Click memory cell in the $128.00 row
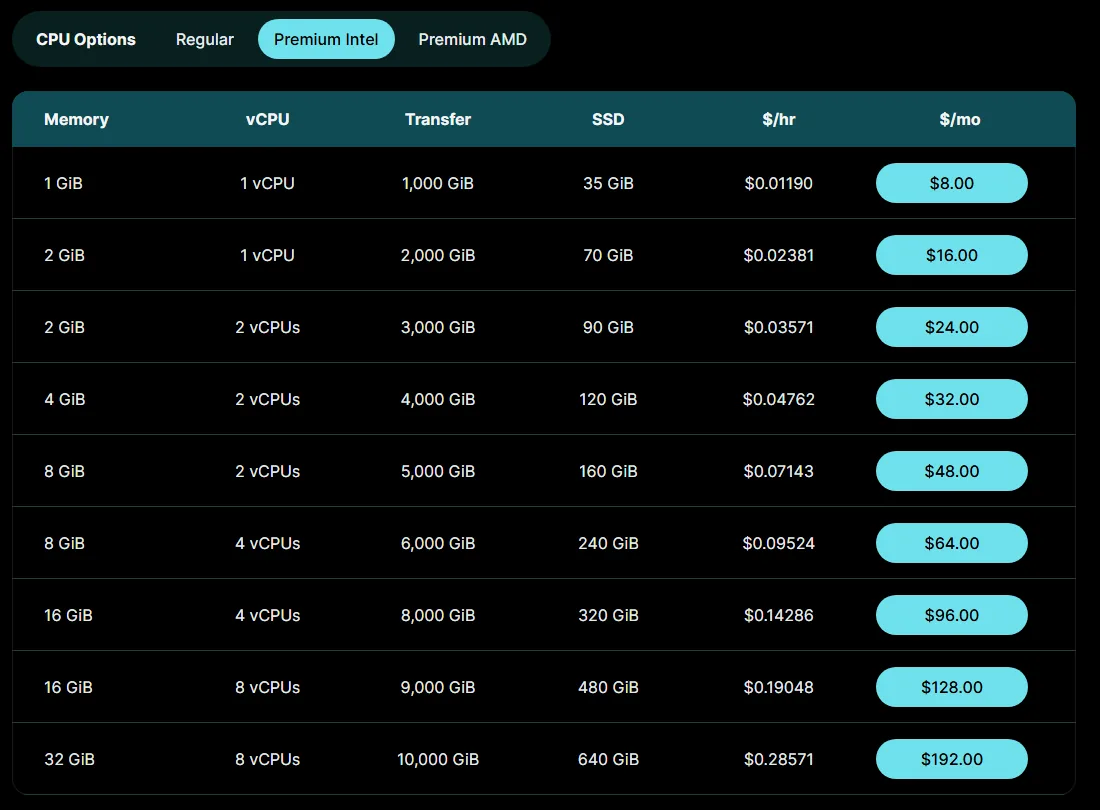This screenshot has width=1100, height=810. 68,687
